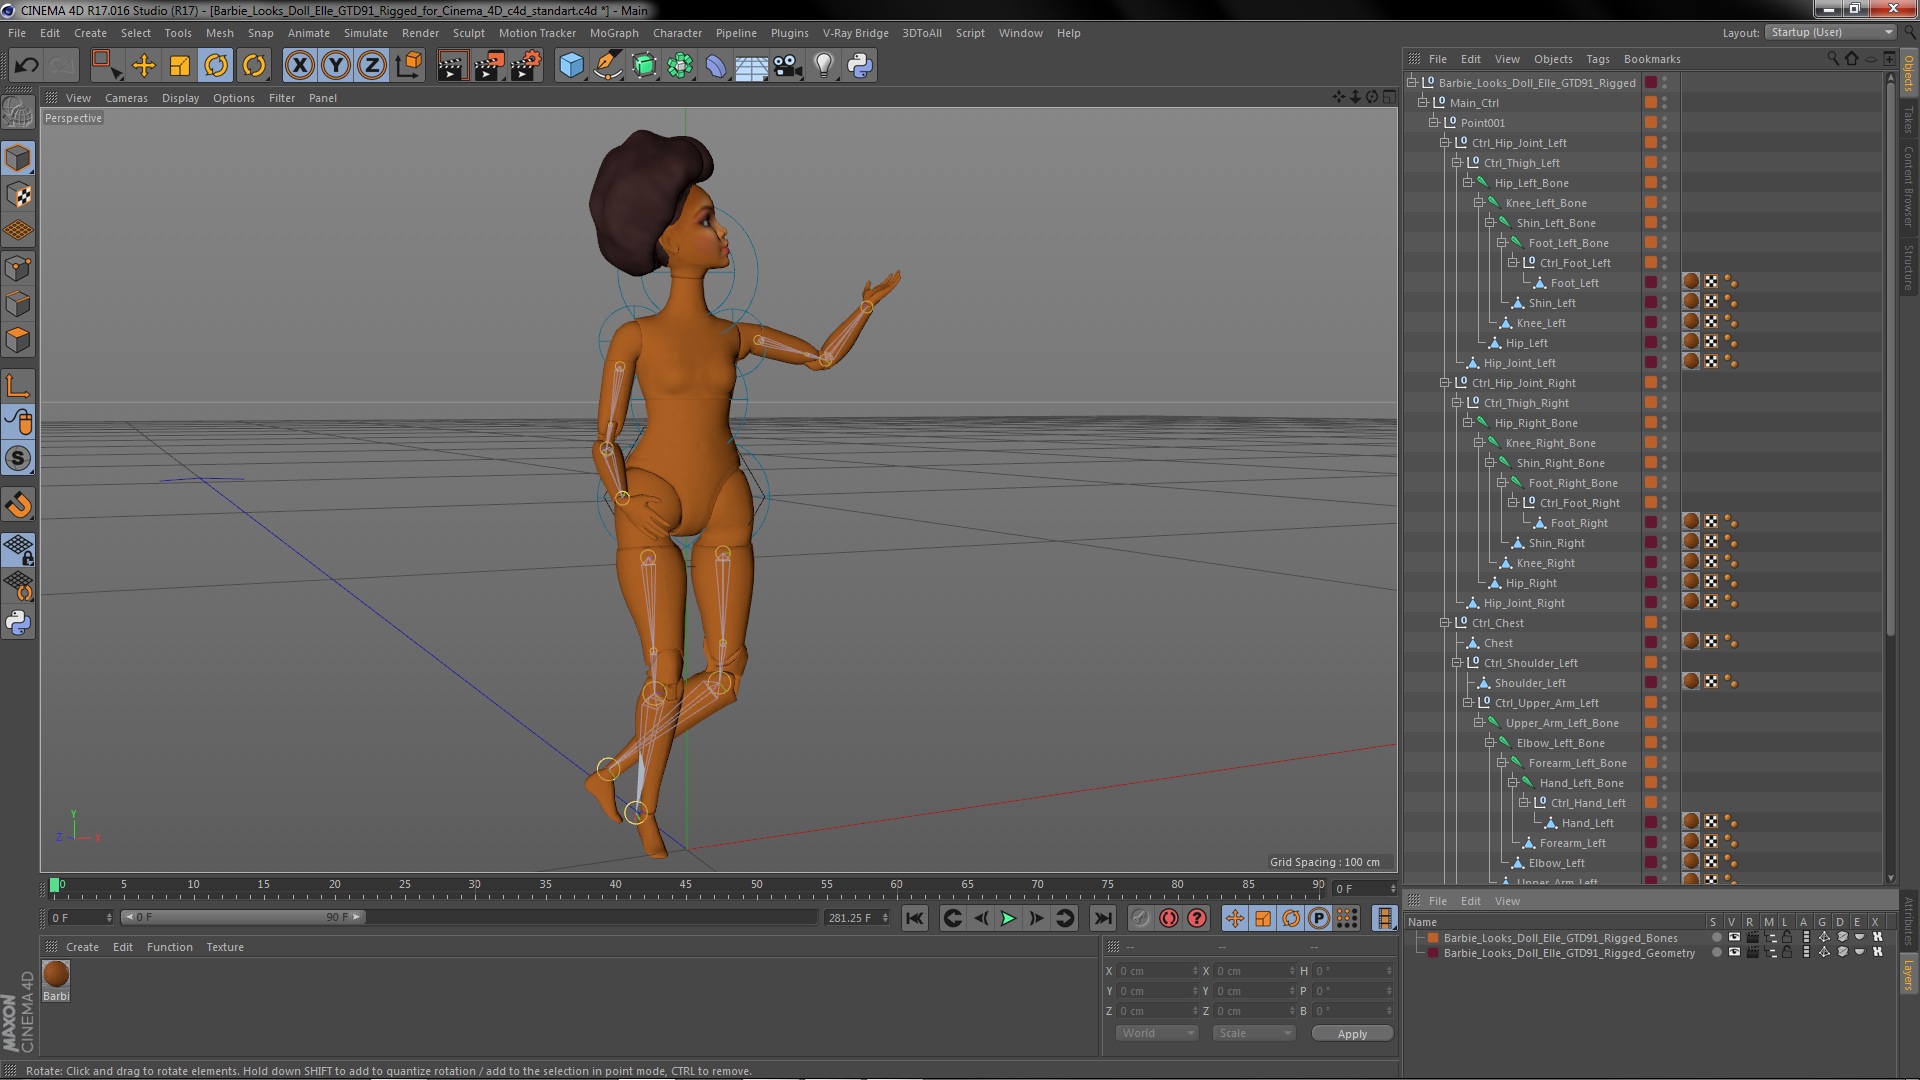Step to next frame

tap(1036, 918)
